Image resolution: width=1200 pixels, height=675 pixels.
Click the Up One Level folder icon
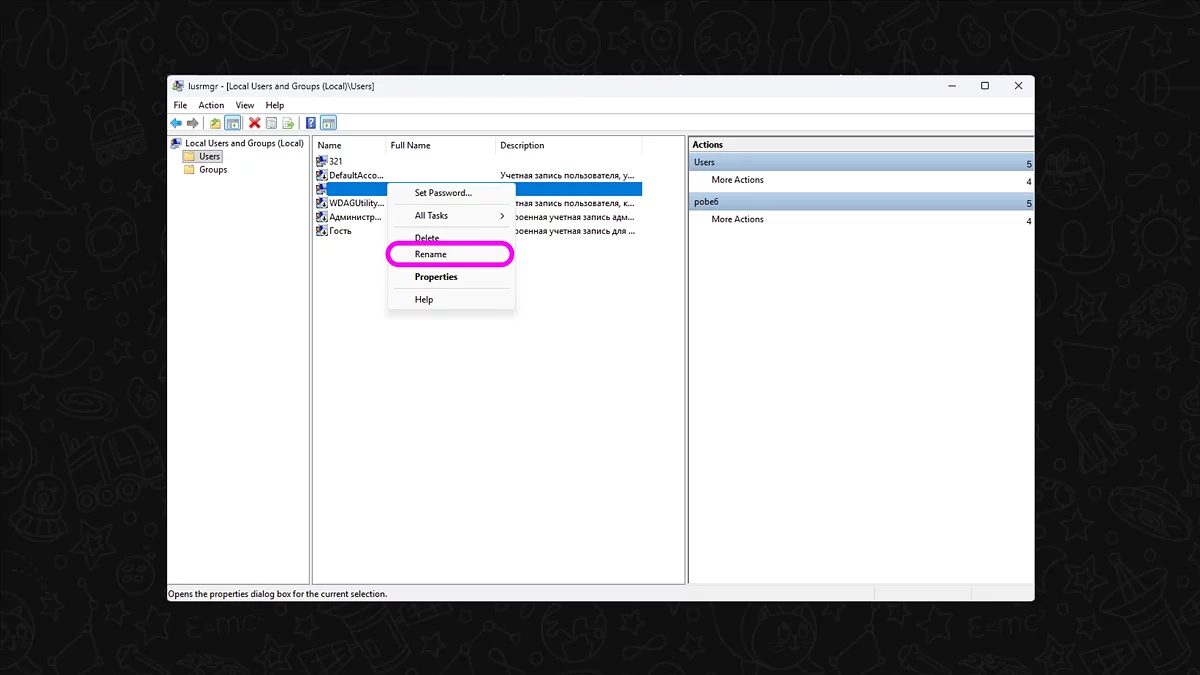(215, 123)
